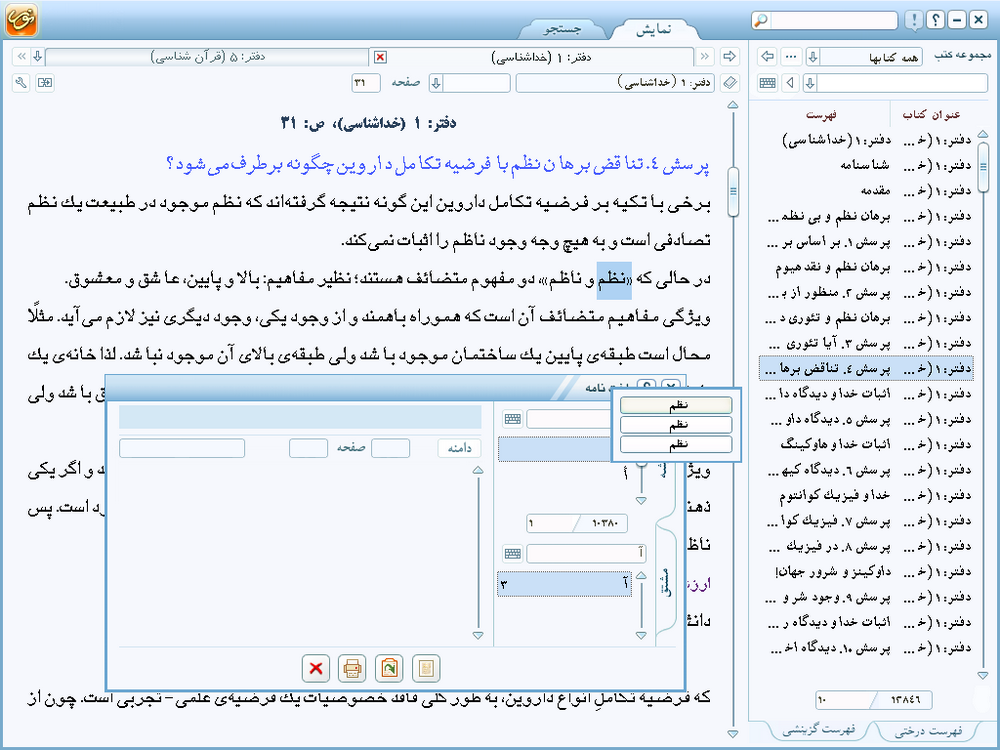Click the دامنه button in the dictionary dialog

(x=459, y=448)
